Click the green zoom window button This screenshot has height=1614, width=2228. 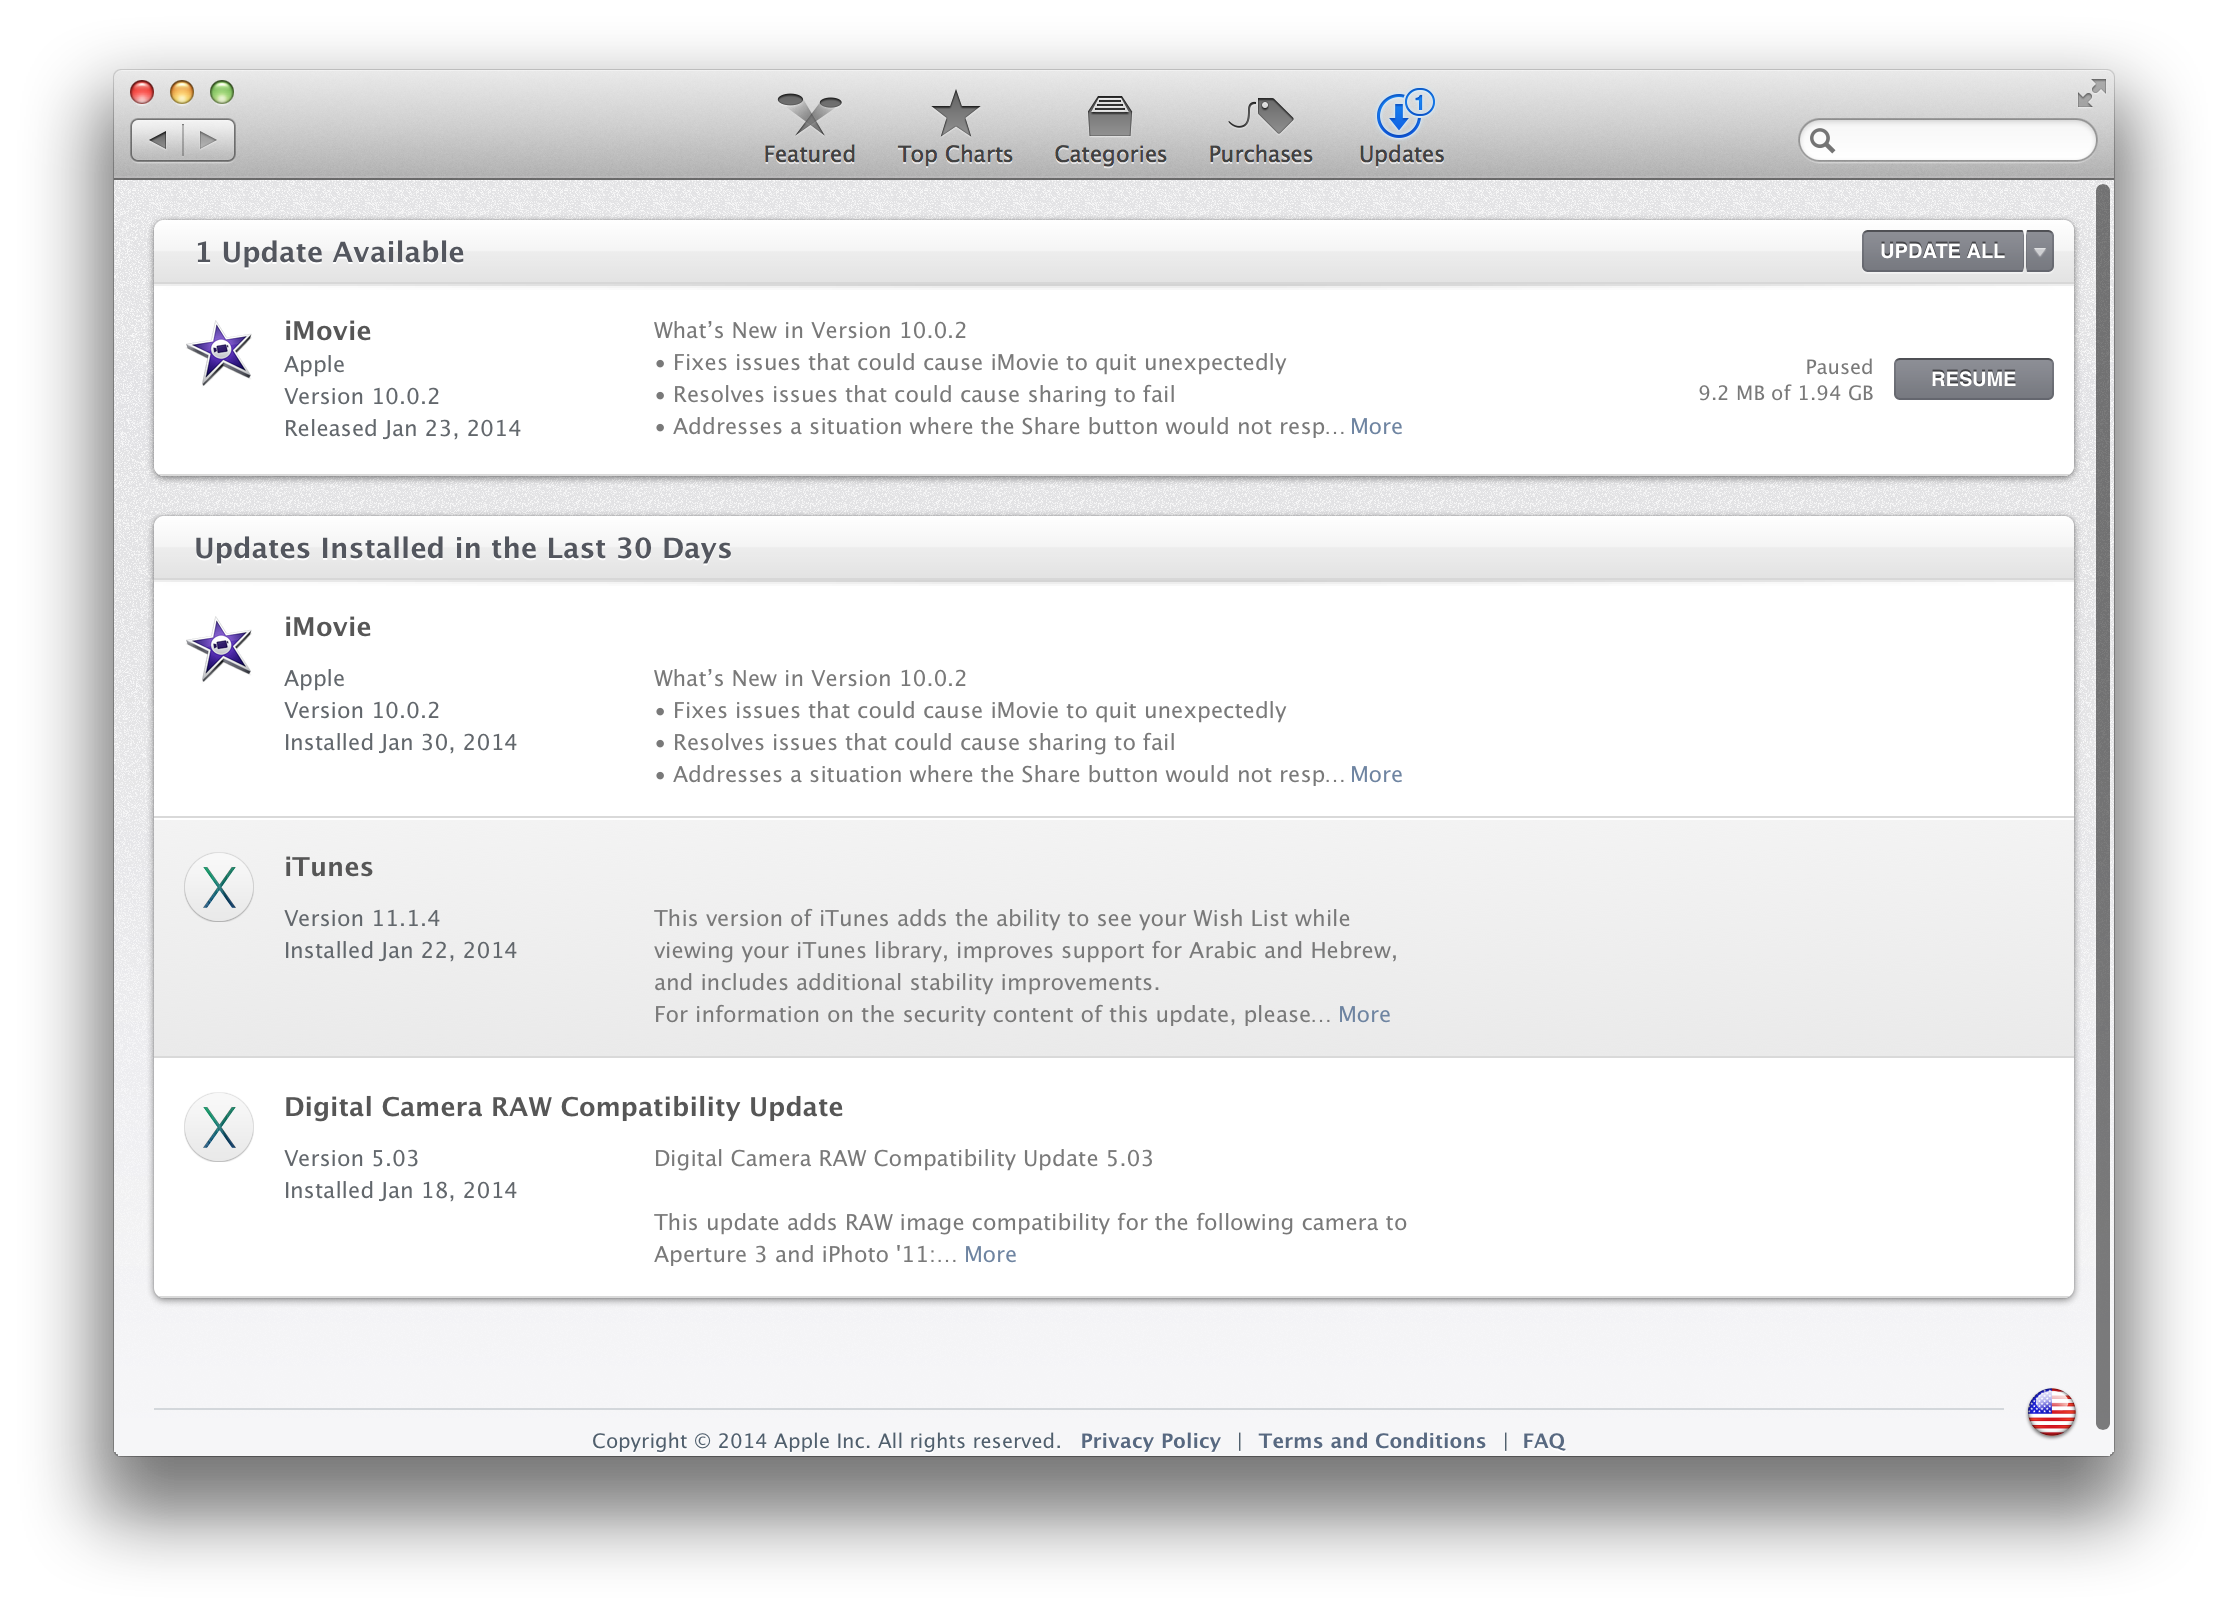222,92
